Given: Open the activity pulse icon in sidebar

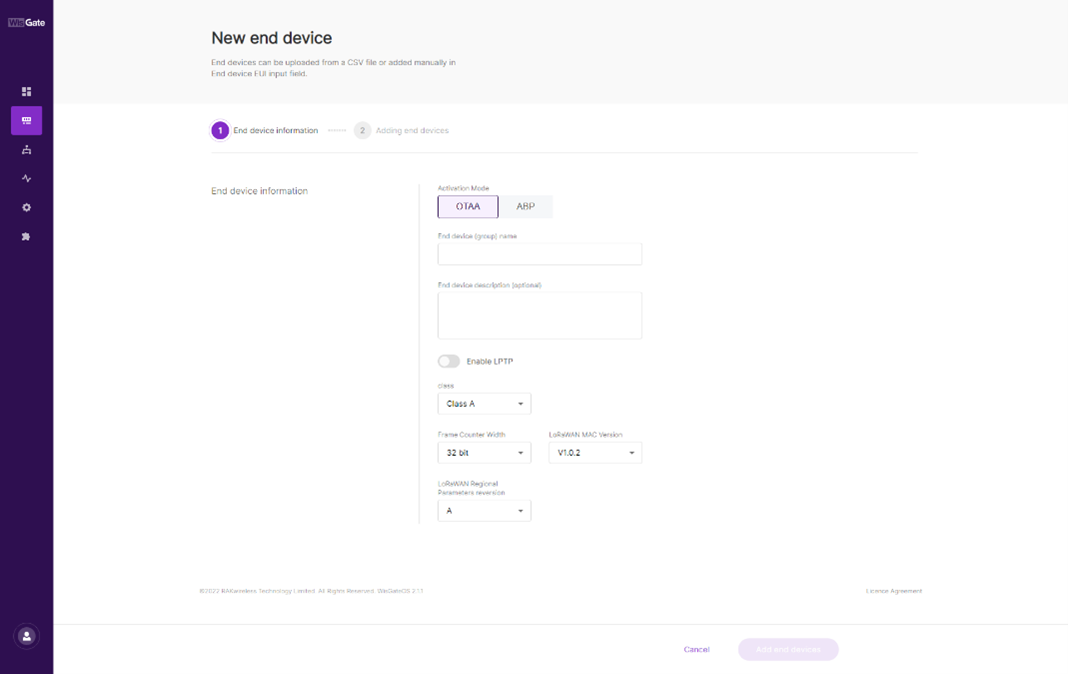Looking at the screenshot, I should [27, 178].
